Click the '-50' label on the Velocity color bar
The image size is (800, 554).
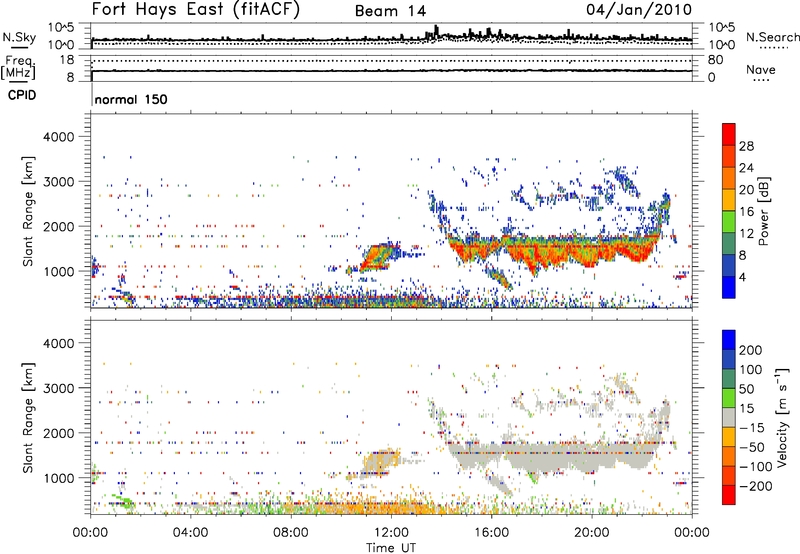coord(751,447)
